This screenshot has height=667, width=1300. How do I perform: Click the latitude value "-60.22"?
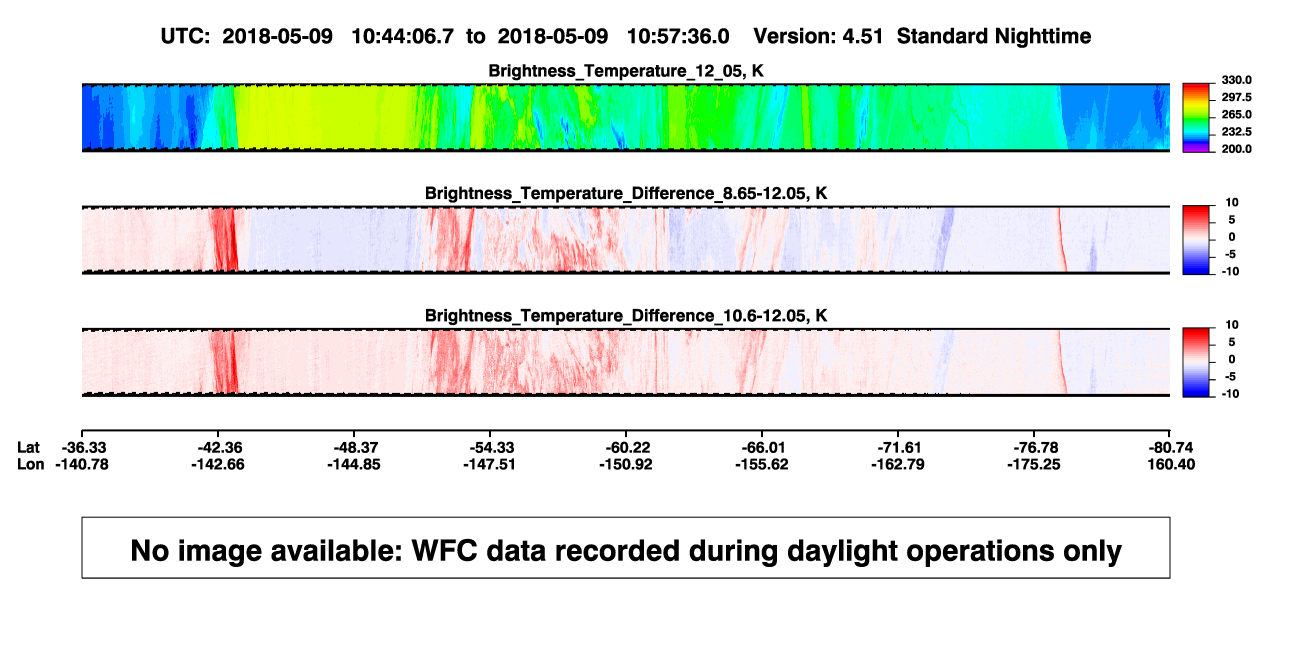(627, 447)
